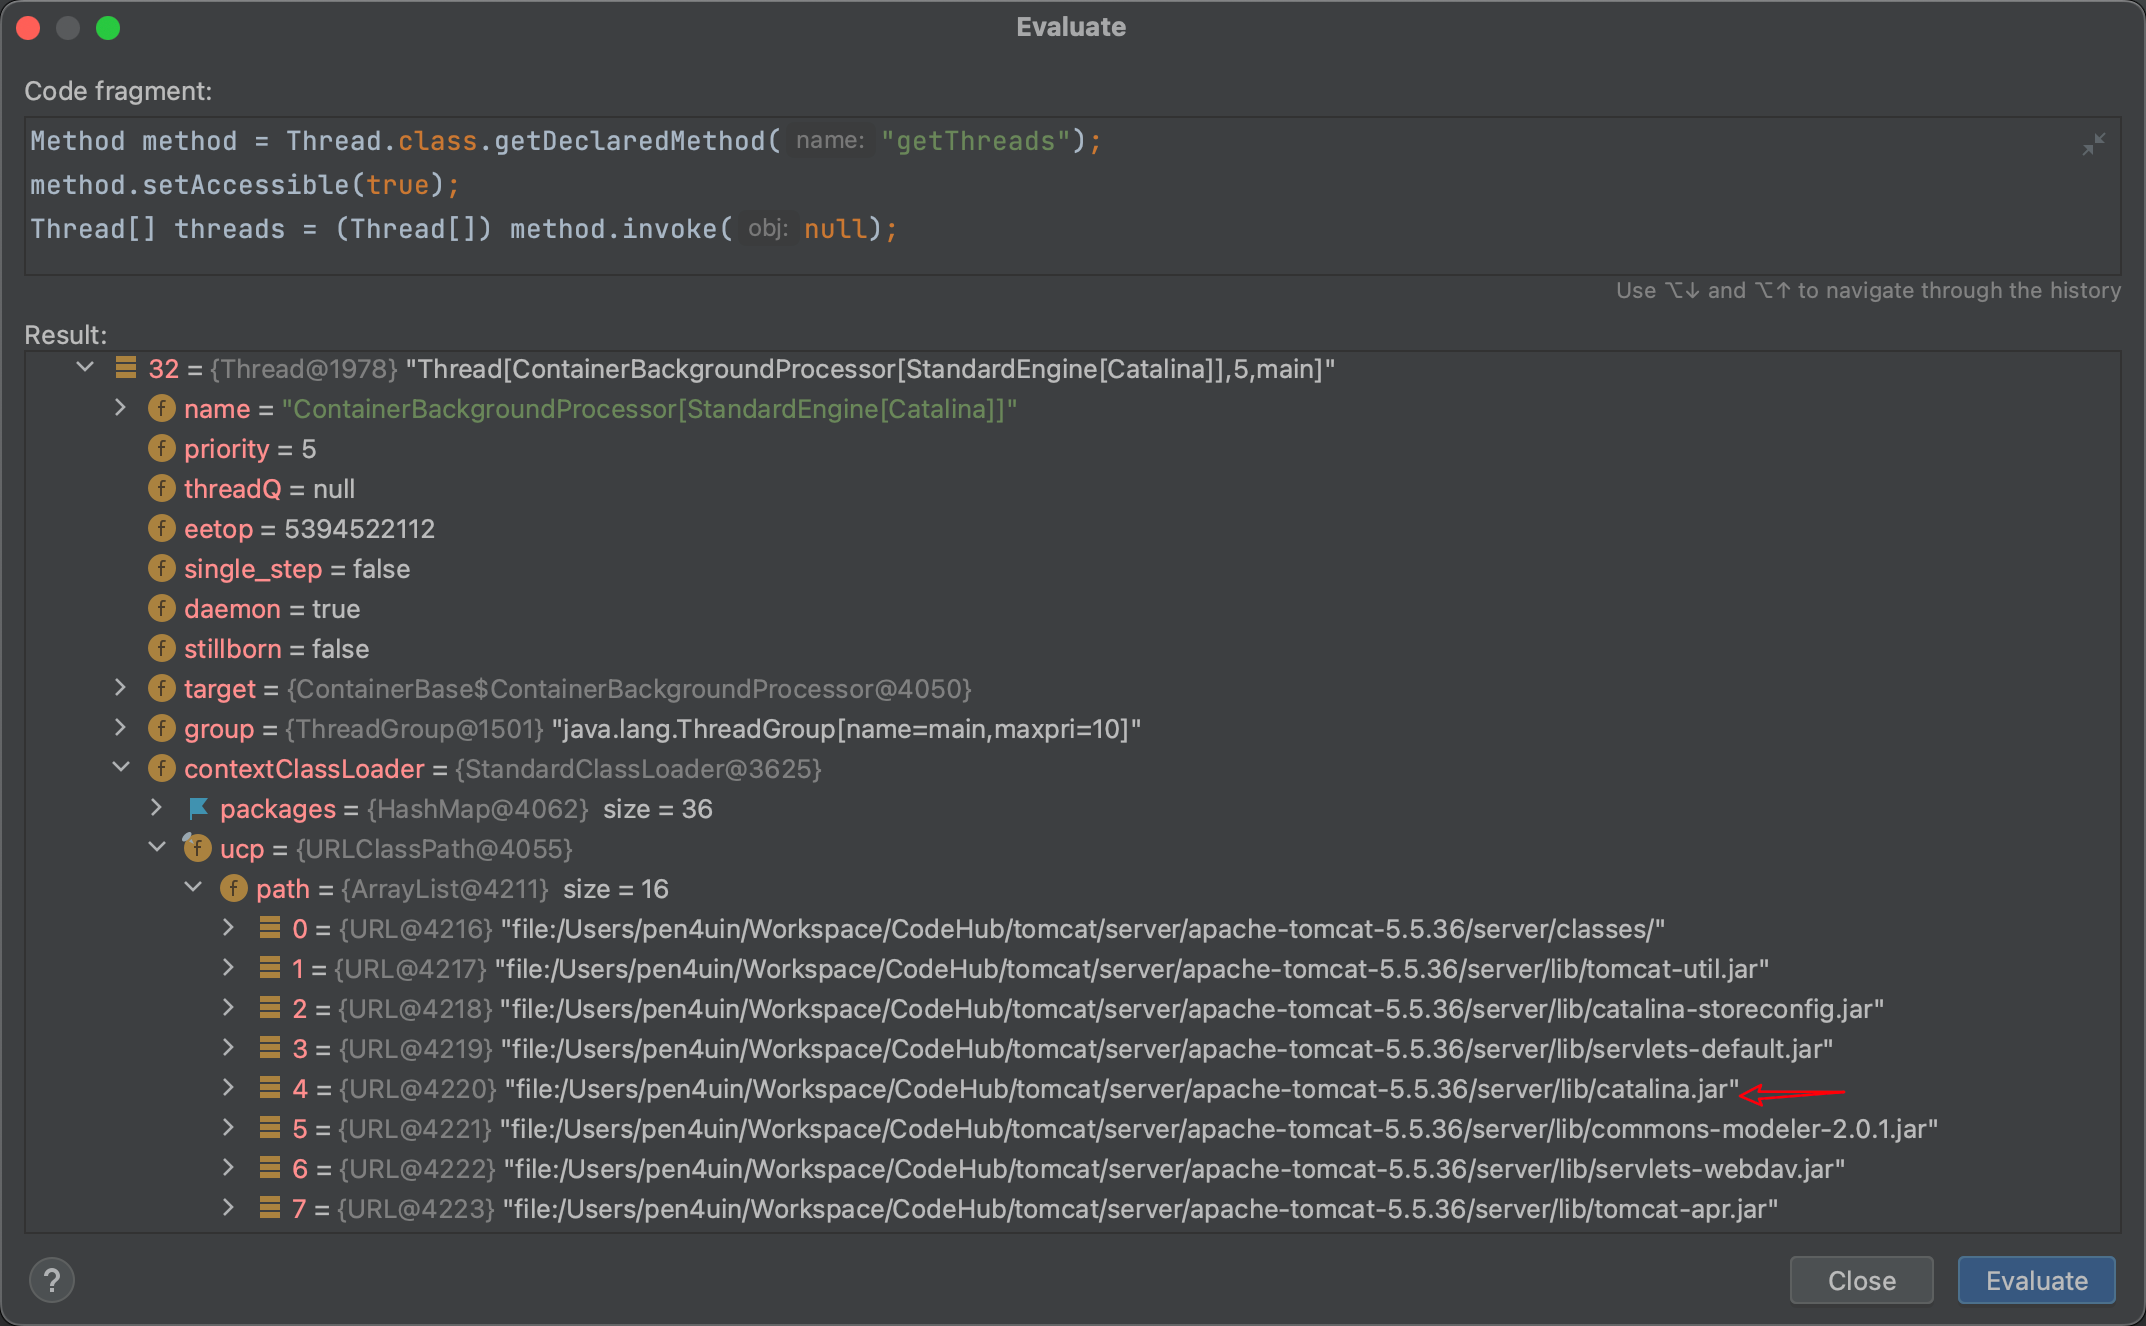This screenshot has width=2146, height=1326.
Task: Click the field icon beside eetop
Action: pos(162,528)
